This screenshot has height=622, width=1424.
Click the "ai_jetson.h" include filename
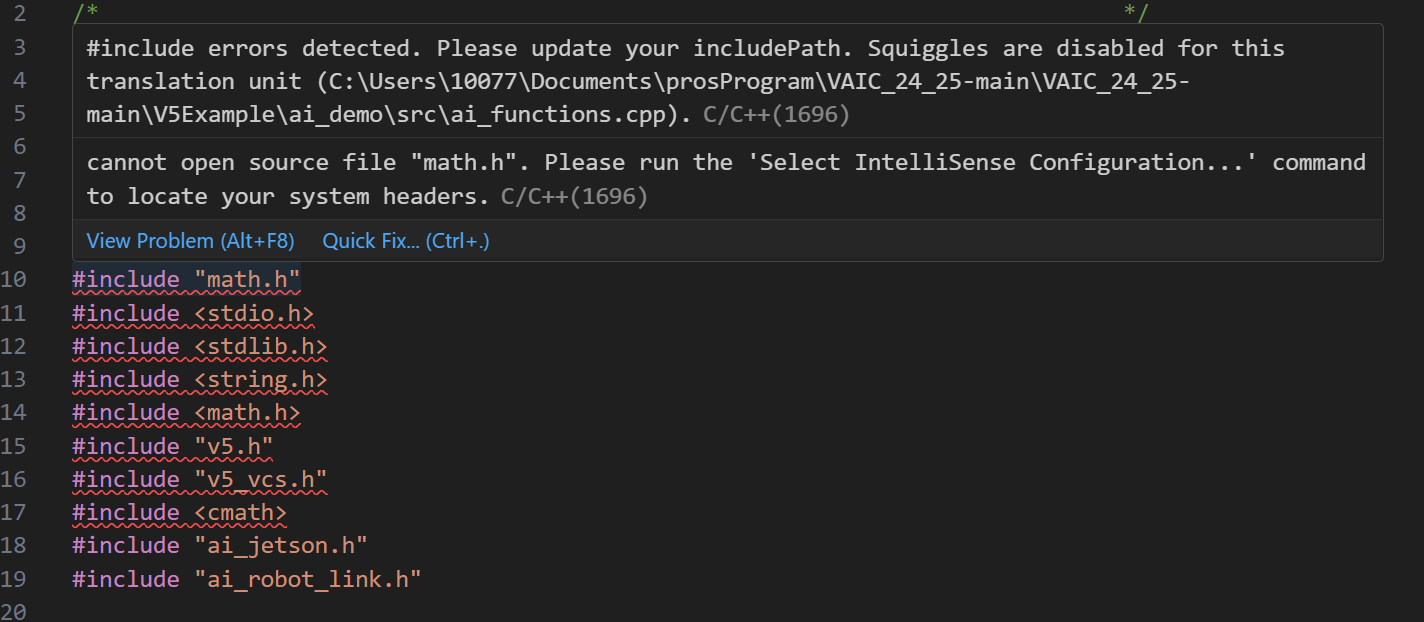[281, 546]
